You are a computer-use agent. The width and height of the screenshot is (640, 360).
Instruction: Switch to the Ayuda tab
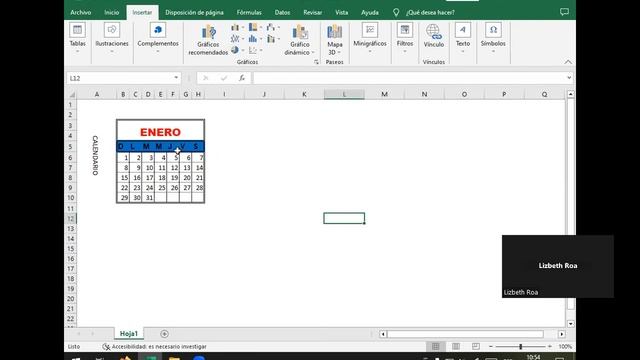(x=370, y=13)
